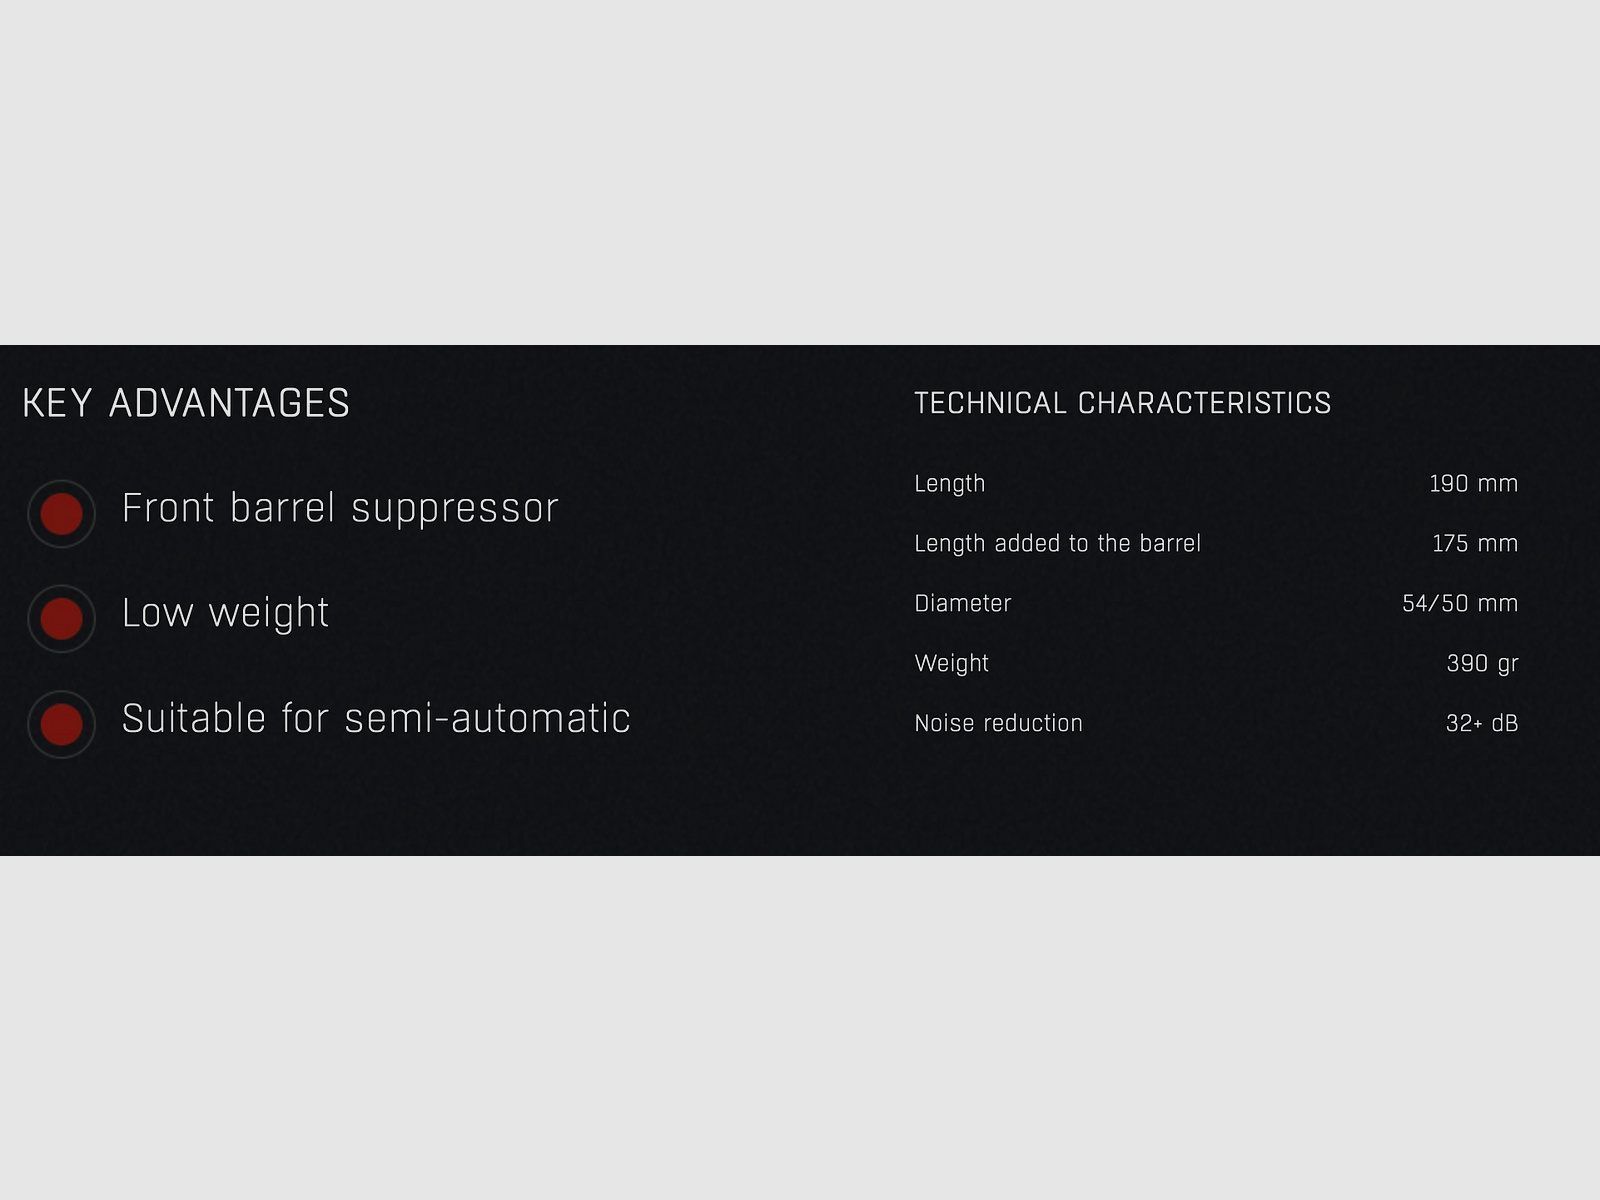Image resolution: width=1600 pixels, height=1200 pixels.
Task: Click the Suitable for semi-automatic text
Action: pos(376,718)
